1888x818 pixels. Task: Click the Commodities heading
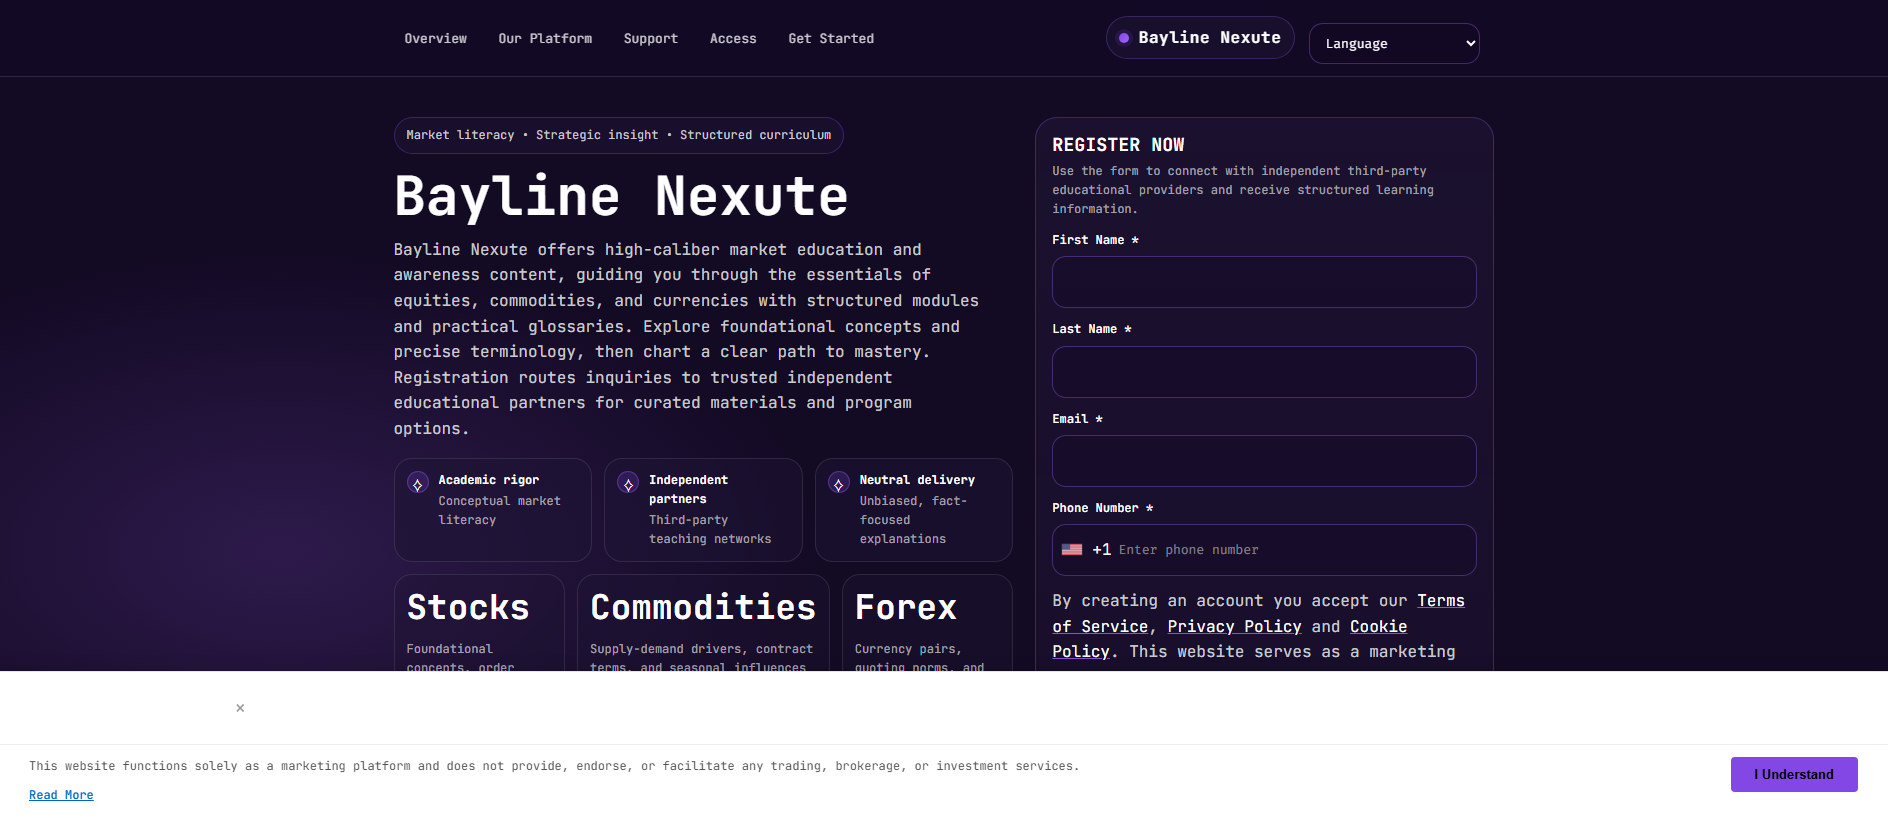(703, 607)
